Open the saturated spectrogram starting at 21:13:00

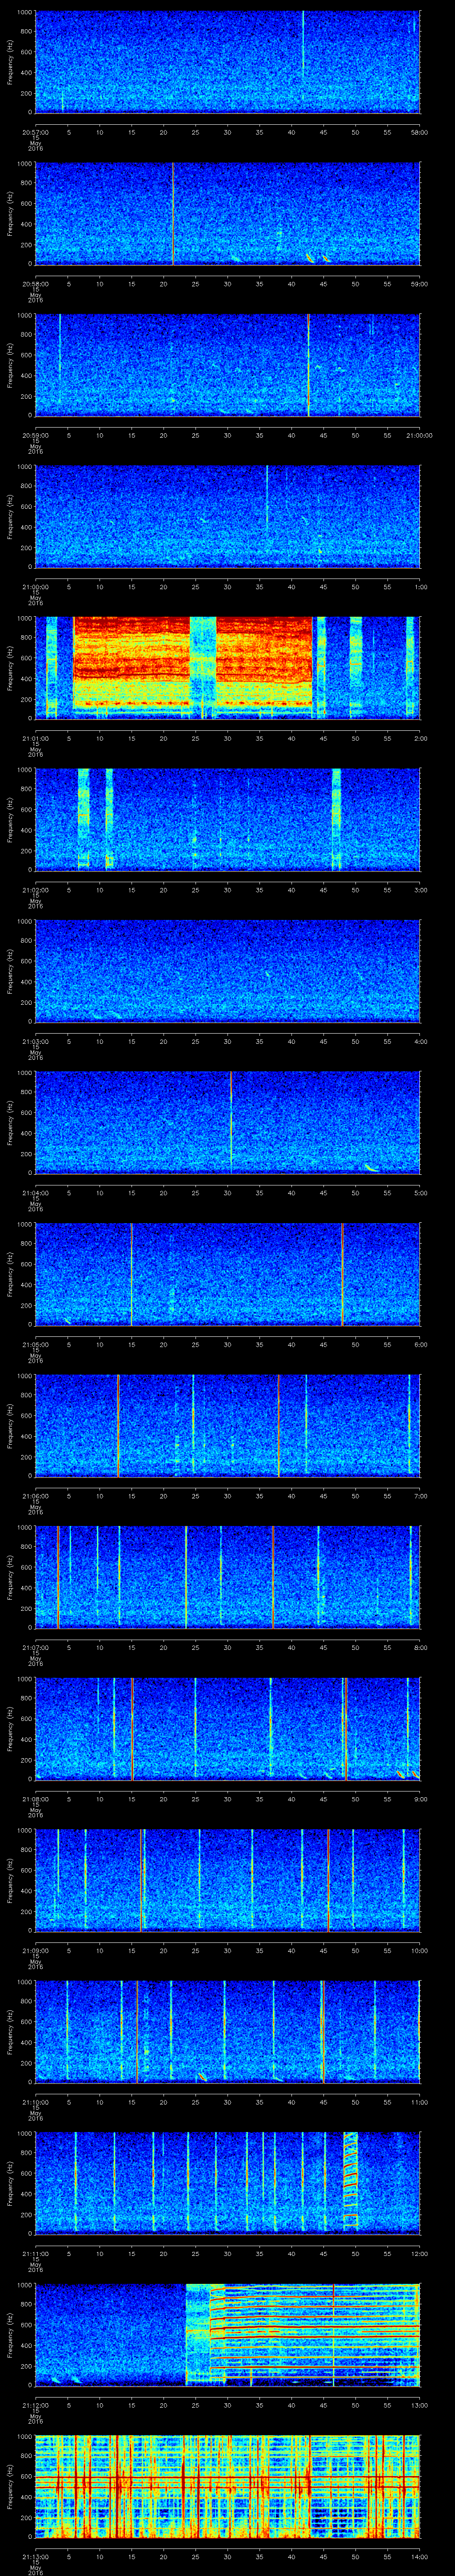pyautogui.click(x=227, y=2487)
